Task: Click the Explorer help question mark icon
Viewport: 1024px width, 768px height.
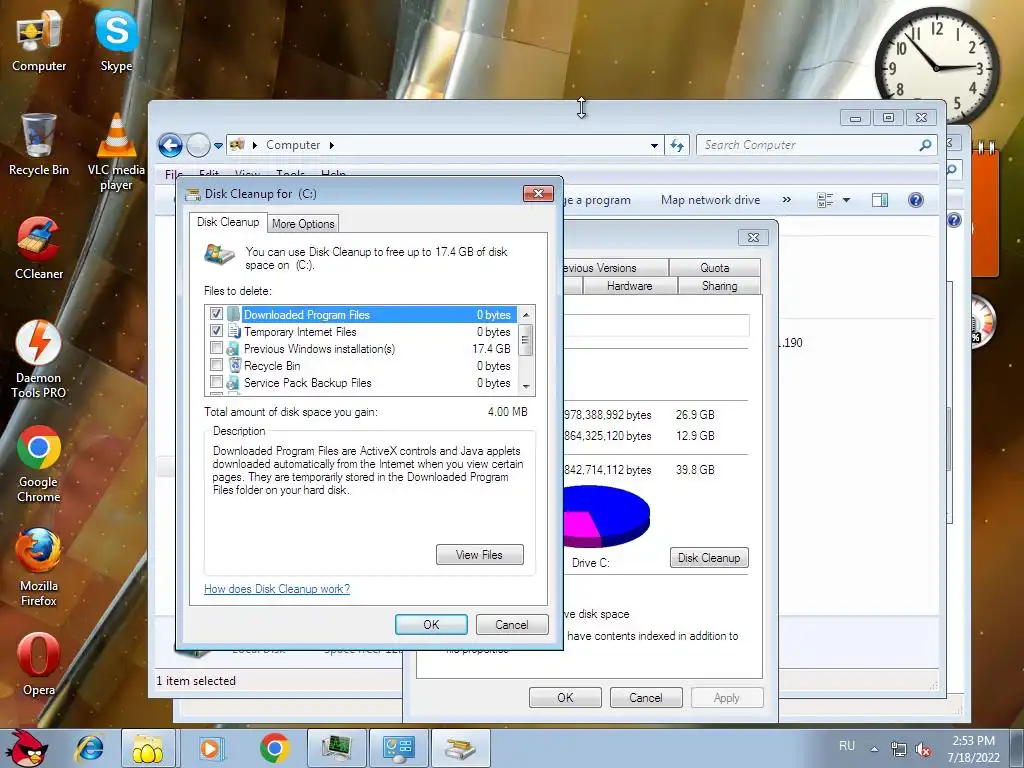Action: click(x=916, y=200)
